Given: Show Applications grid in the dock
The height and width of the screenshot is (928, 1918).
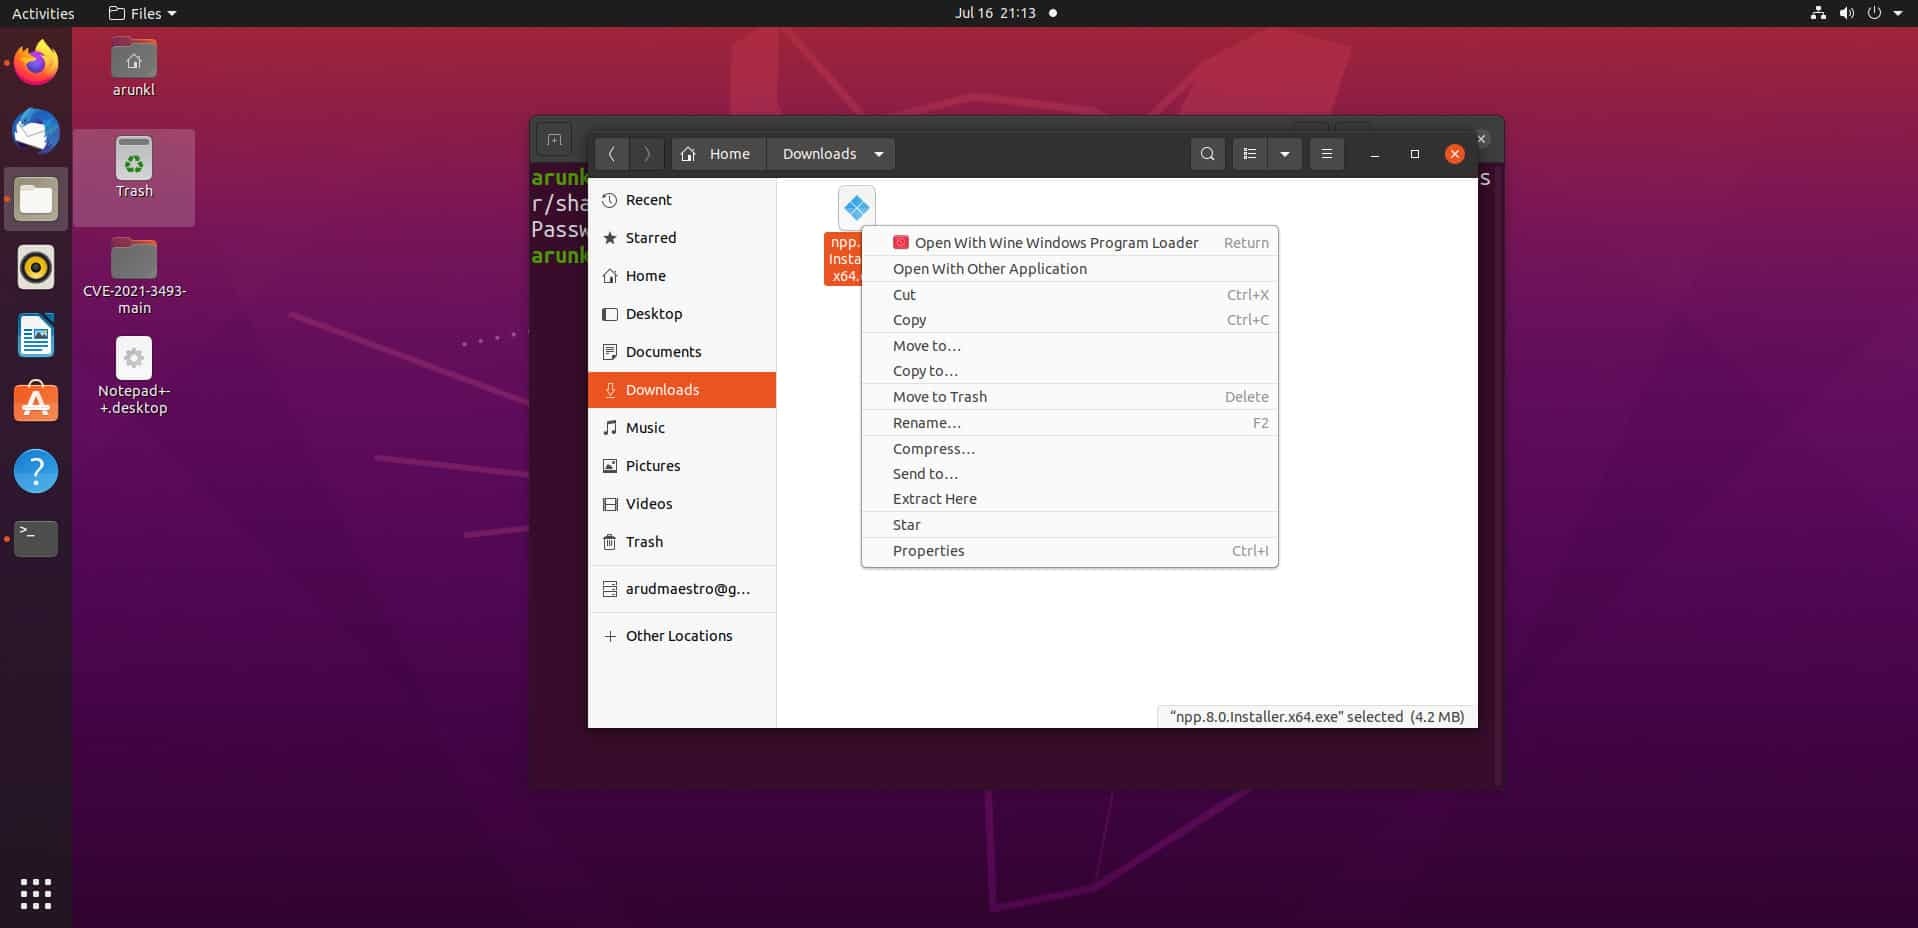Looking at the screenshot, I should click(x=36, y=893).
